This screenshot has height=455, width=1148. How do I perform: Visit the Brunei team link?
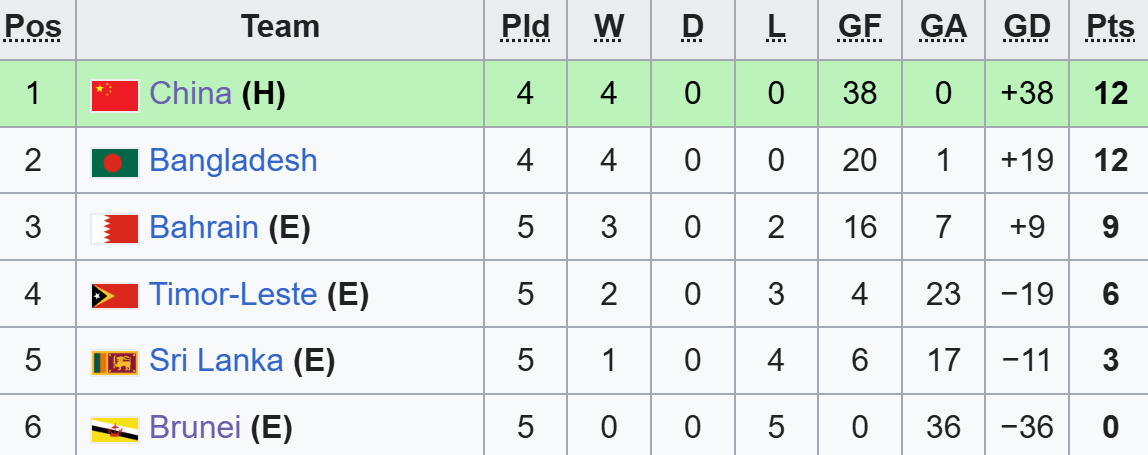click(x=195, y=428)
